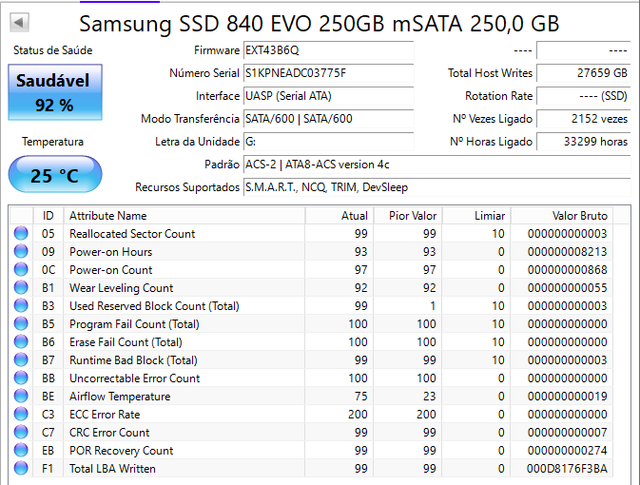Click the status orb for Program Fail Count
Screen dimensions: 640x485
[21, 324]
